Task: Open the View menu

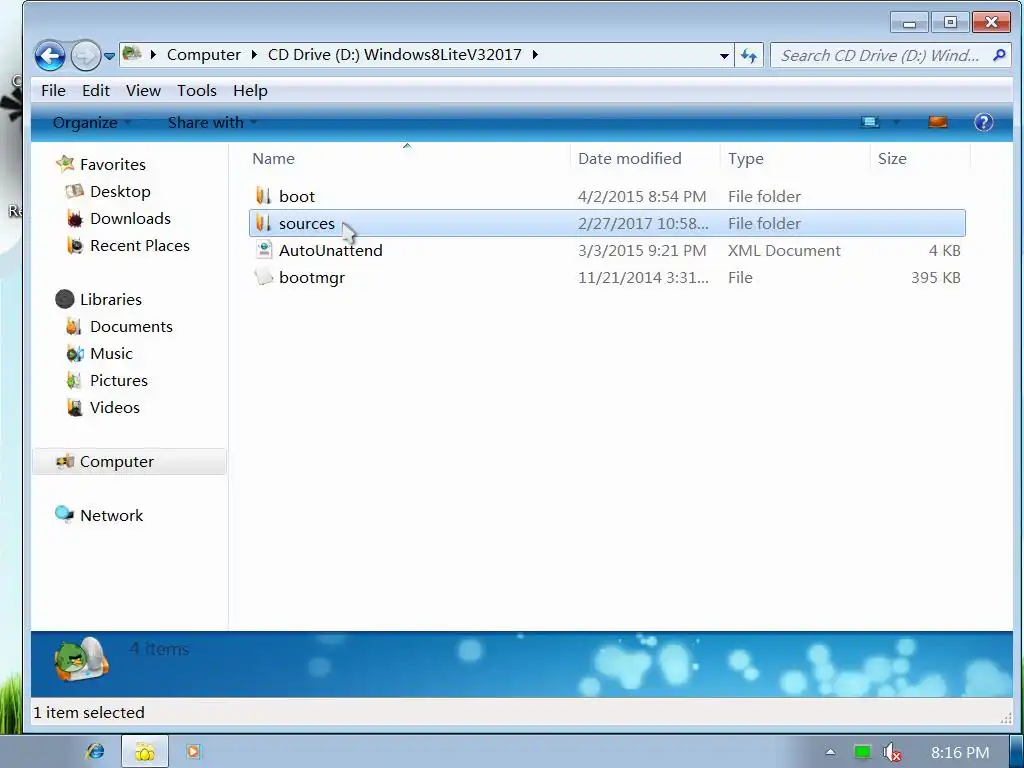Action: point(143,91)
